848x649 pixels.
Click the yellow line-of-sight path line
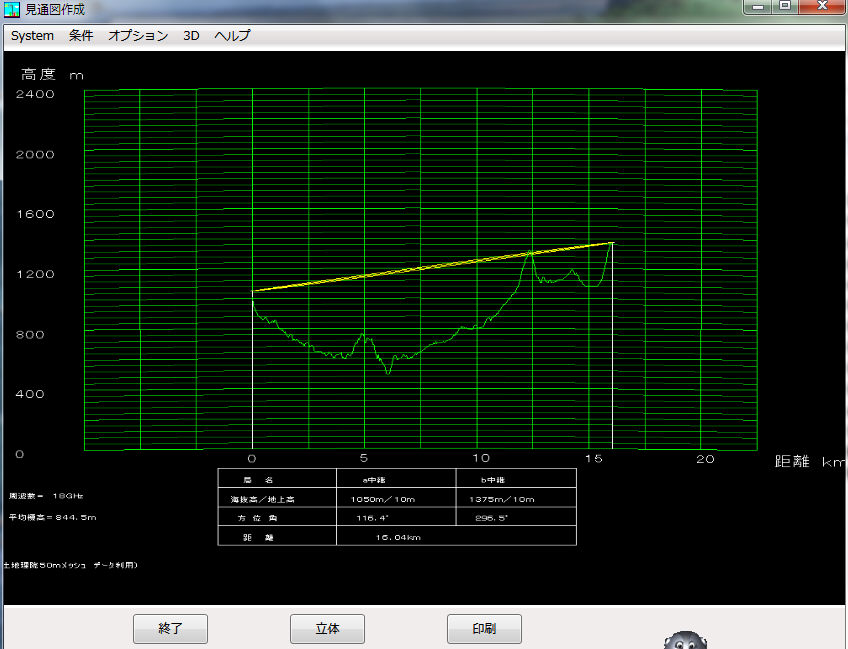[x=430, y=267]
